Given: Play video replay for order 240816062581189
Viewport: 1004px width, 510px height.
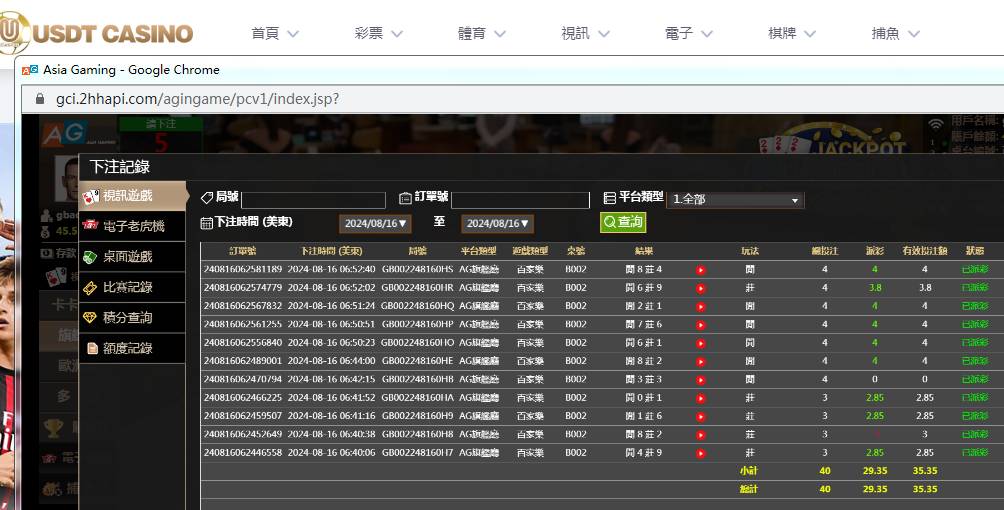Looking at the screenshot, I should click(701, 270).
